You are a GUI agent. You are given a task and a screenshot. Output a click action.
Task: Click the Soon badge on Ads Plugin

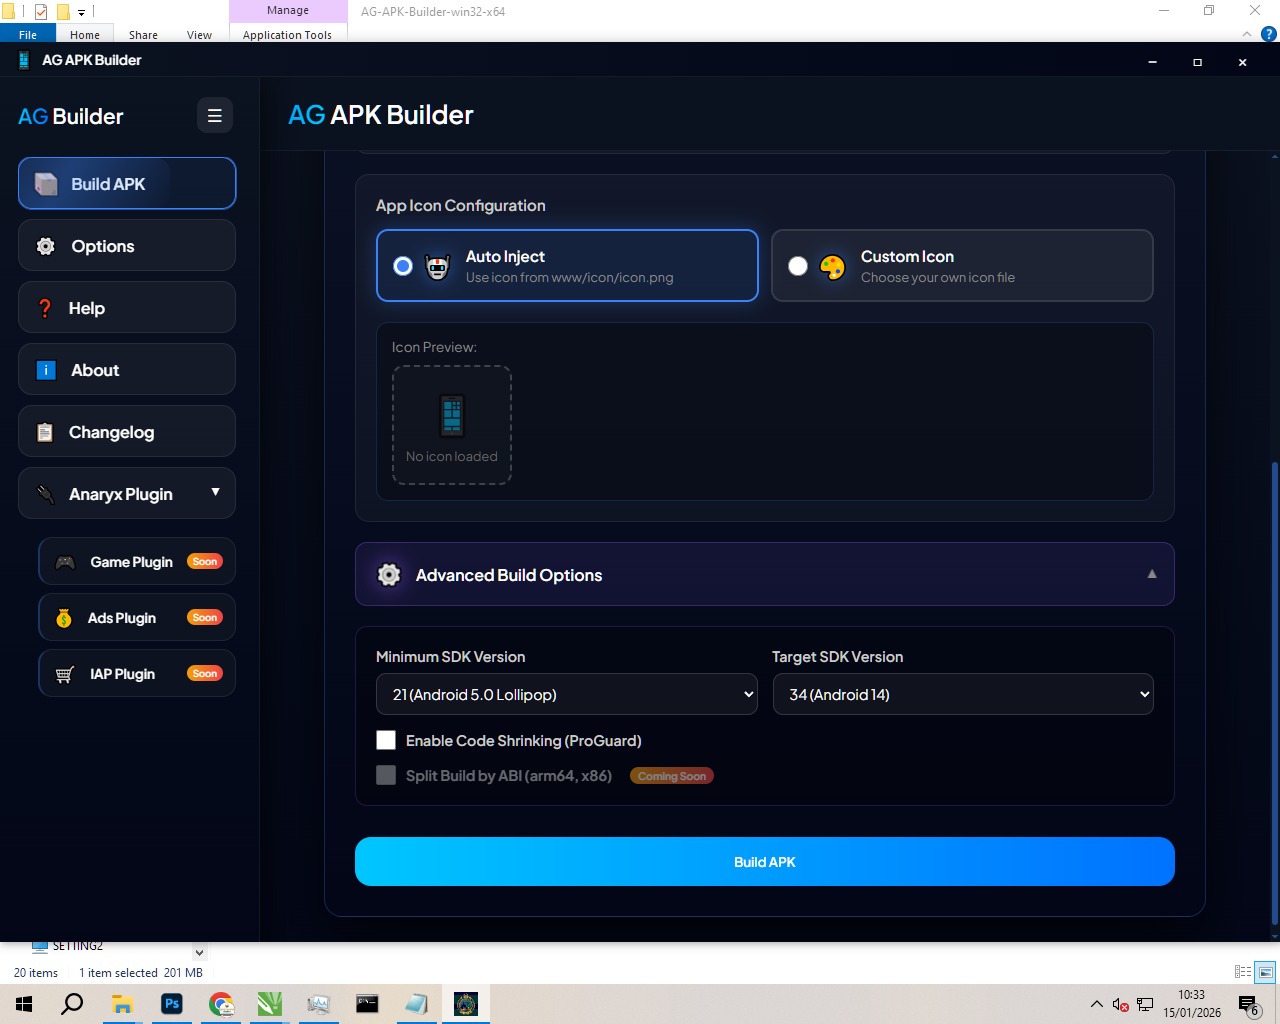coord(205,618)
